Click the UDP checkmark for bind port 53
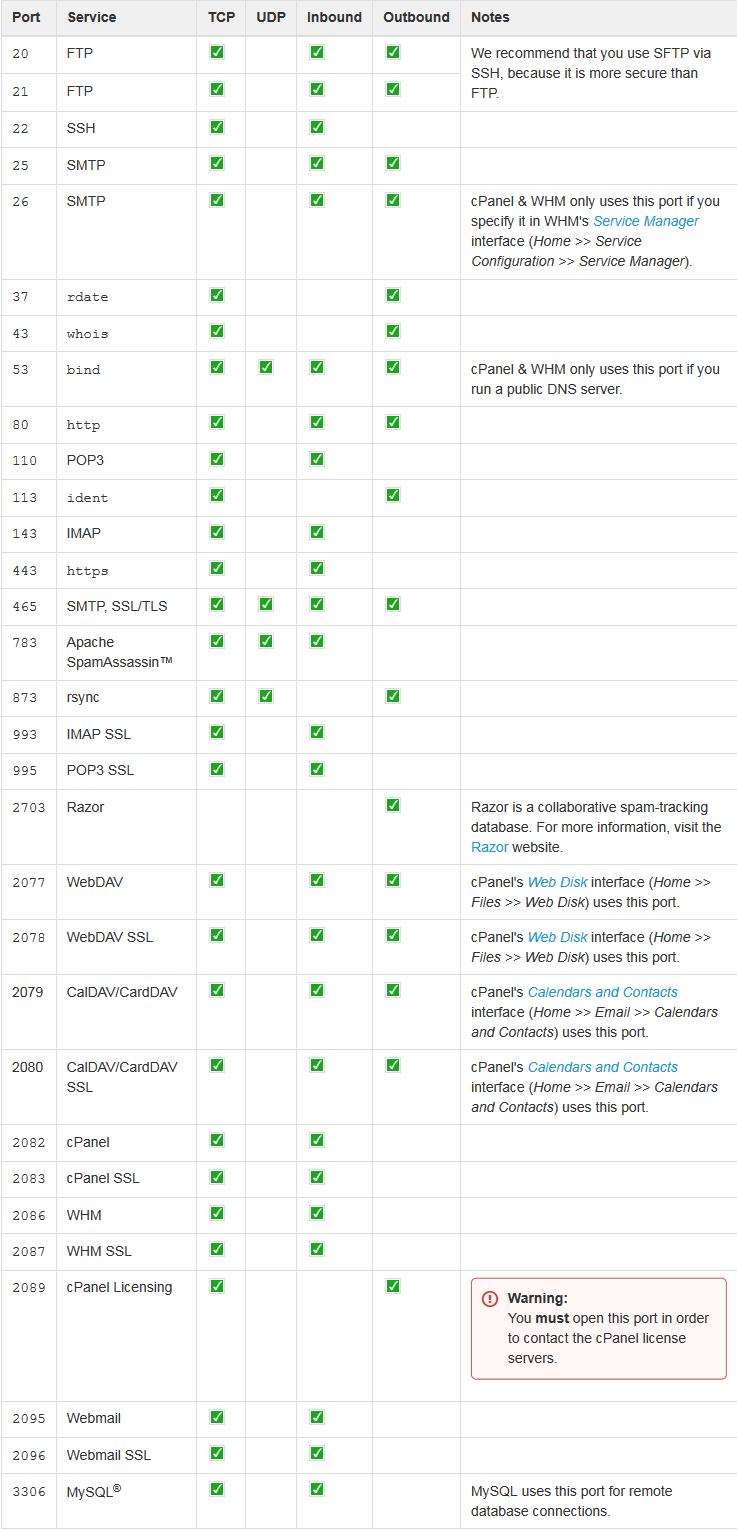 tap(265, 367)
